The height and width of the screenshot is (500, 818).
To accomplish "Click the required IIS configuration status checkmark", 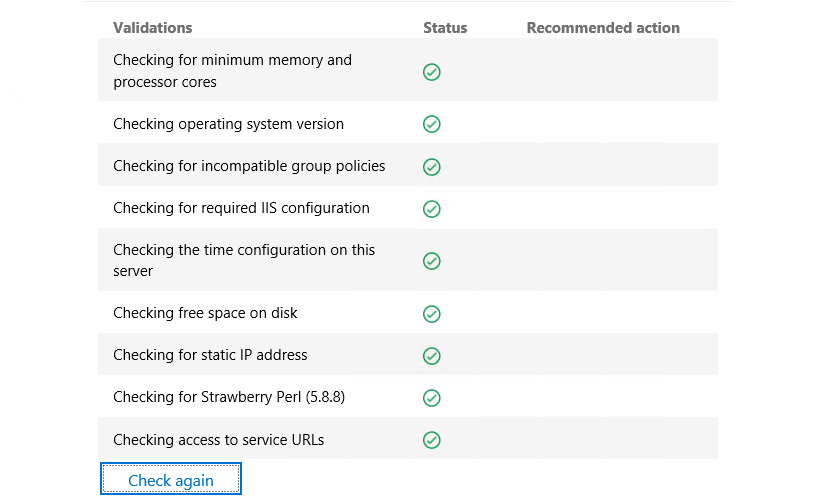I will point(431,209).
